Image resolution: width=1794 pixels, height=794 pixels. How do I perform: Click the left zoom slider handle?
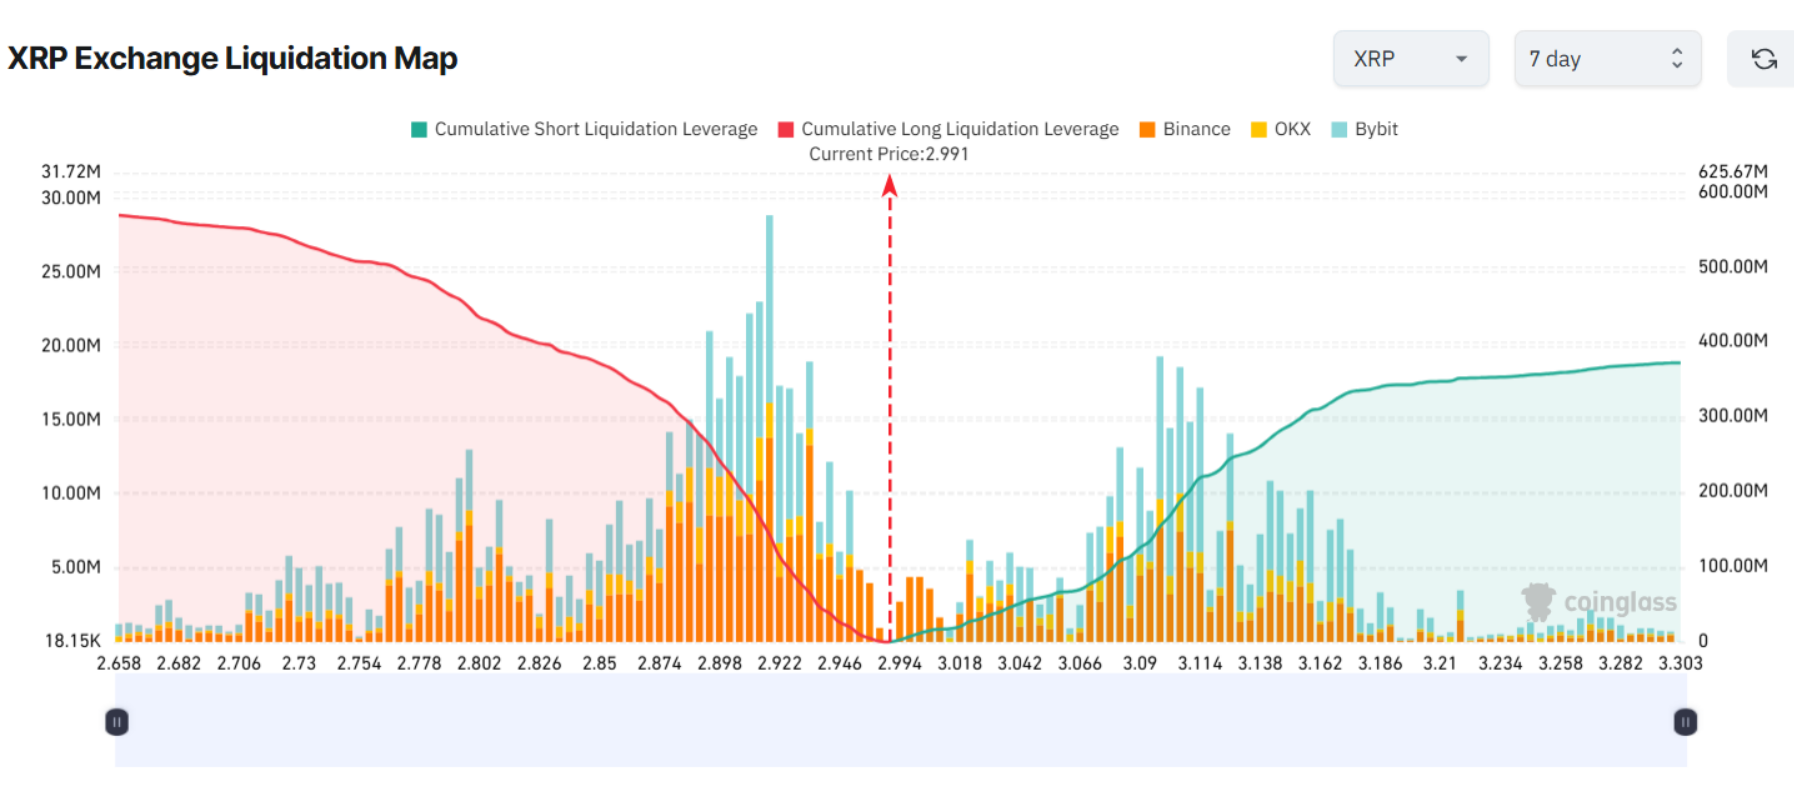point(117,722)
